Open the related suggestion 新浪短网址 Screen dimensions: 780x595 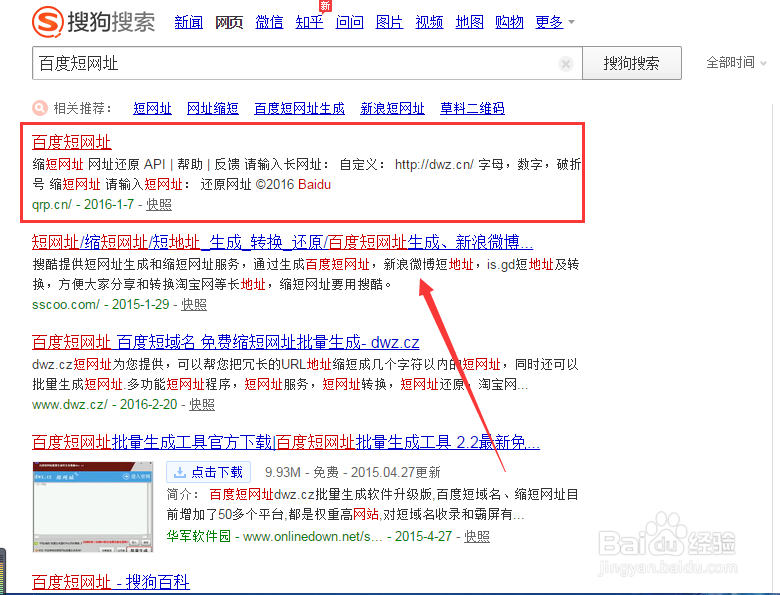(392, 108)
